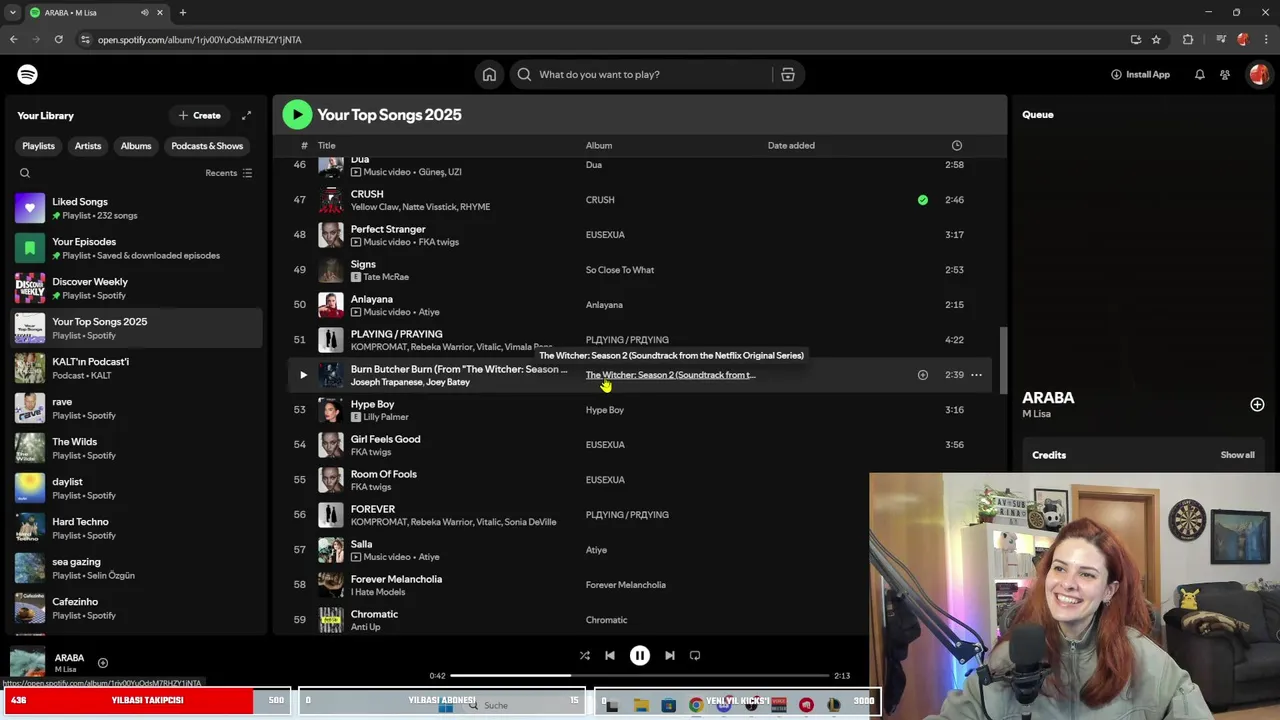Search in Your Library
Image resolution: width=1280 pixels, height=720 pixels.
point(25,173)
